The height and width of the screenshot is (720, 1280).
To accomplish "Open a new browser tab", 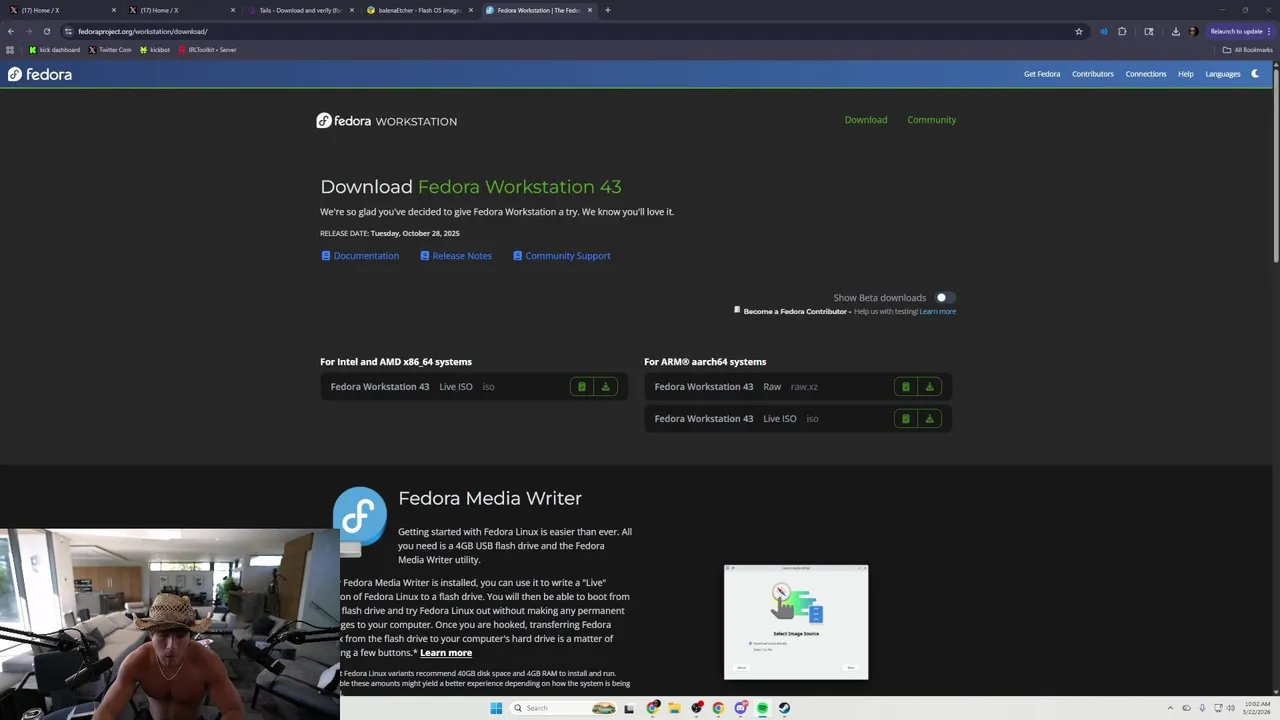I will click(x=608, y=10).
